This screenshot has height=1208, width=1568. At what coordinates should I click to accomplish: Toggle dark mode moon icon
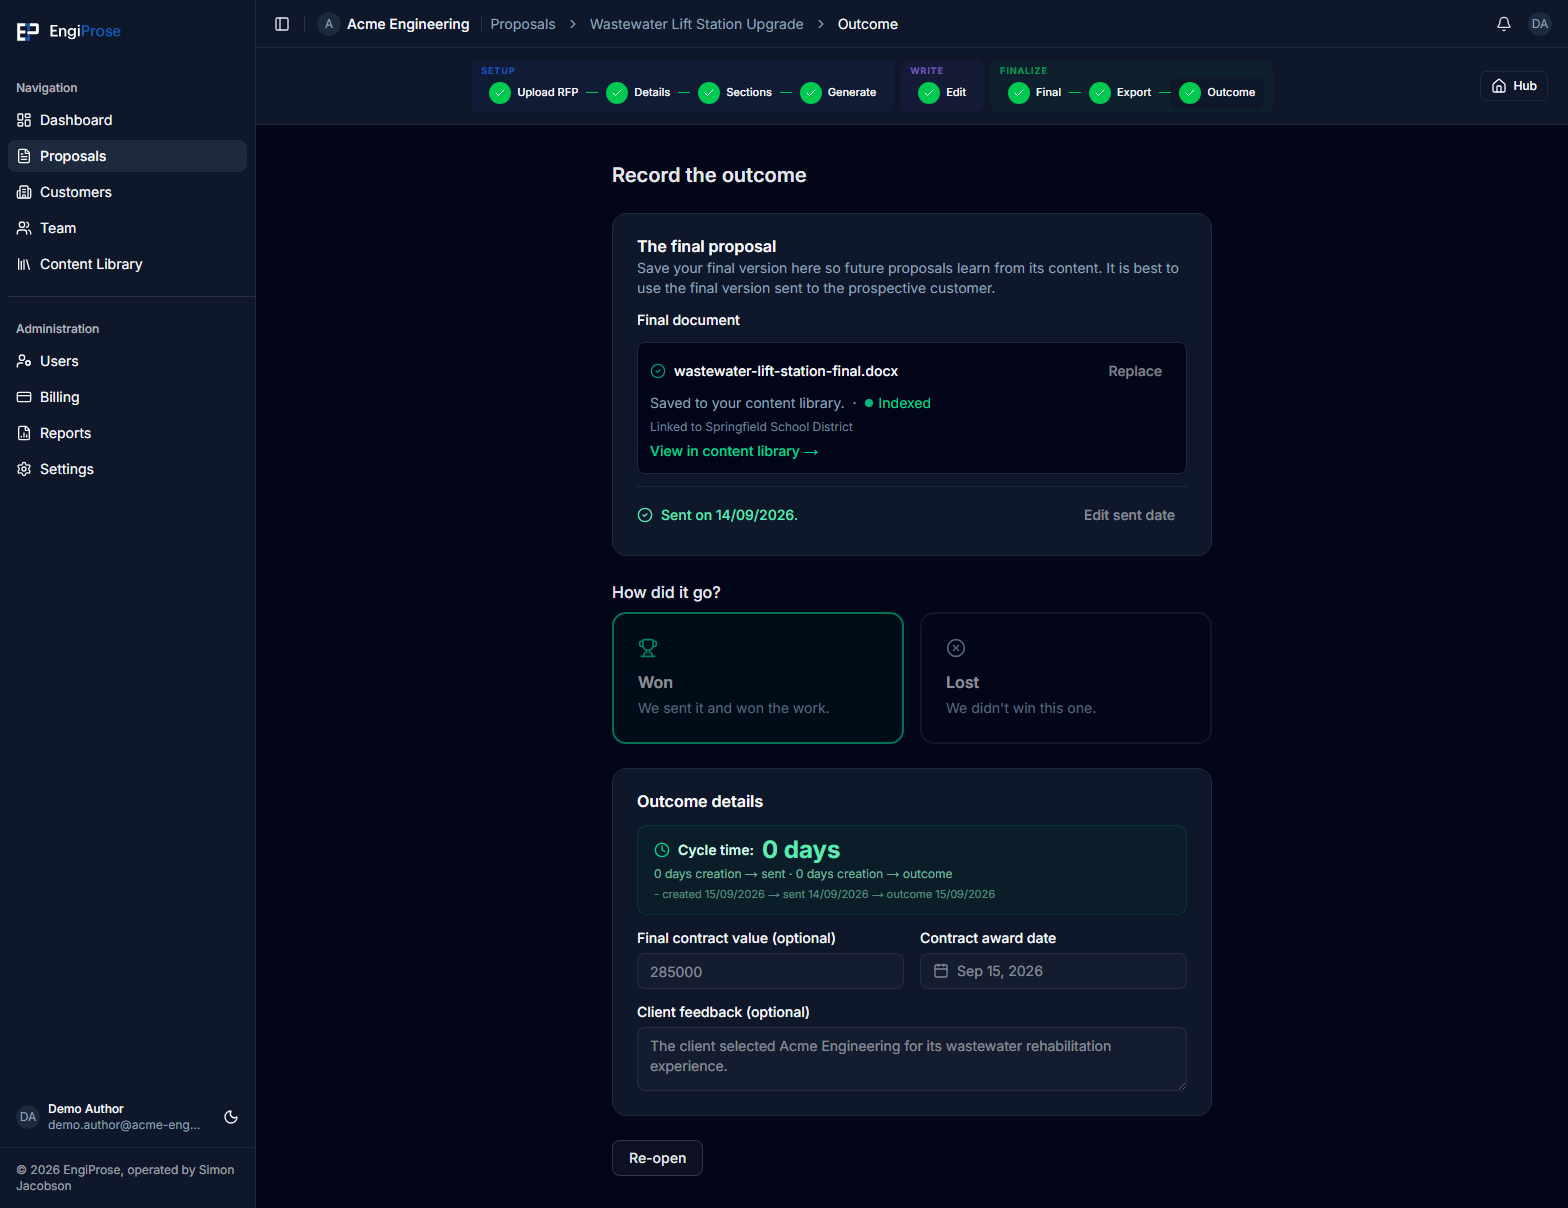coord(231,1117)
